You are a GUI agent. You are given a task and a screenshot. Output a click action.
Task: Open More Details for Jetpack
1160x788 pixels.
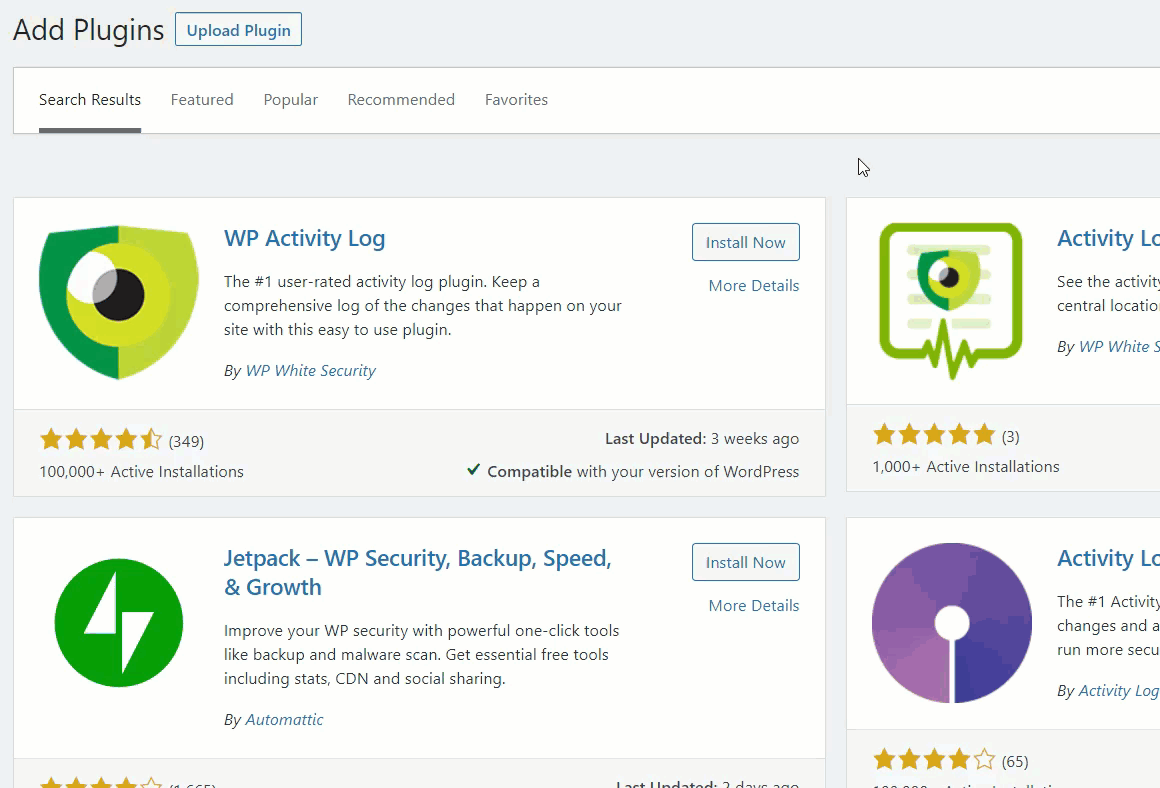754,605
